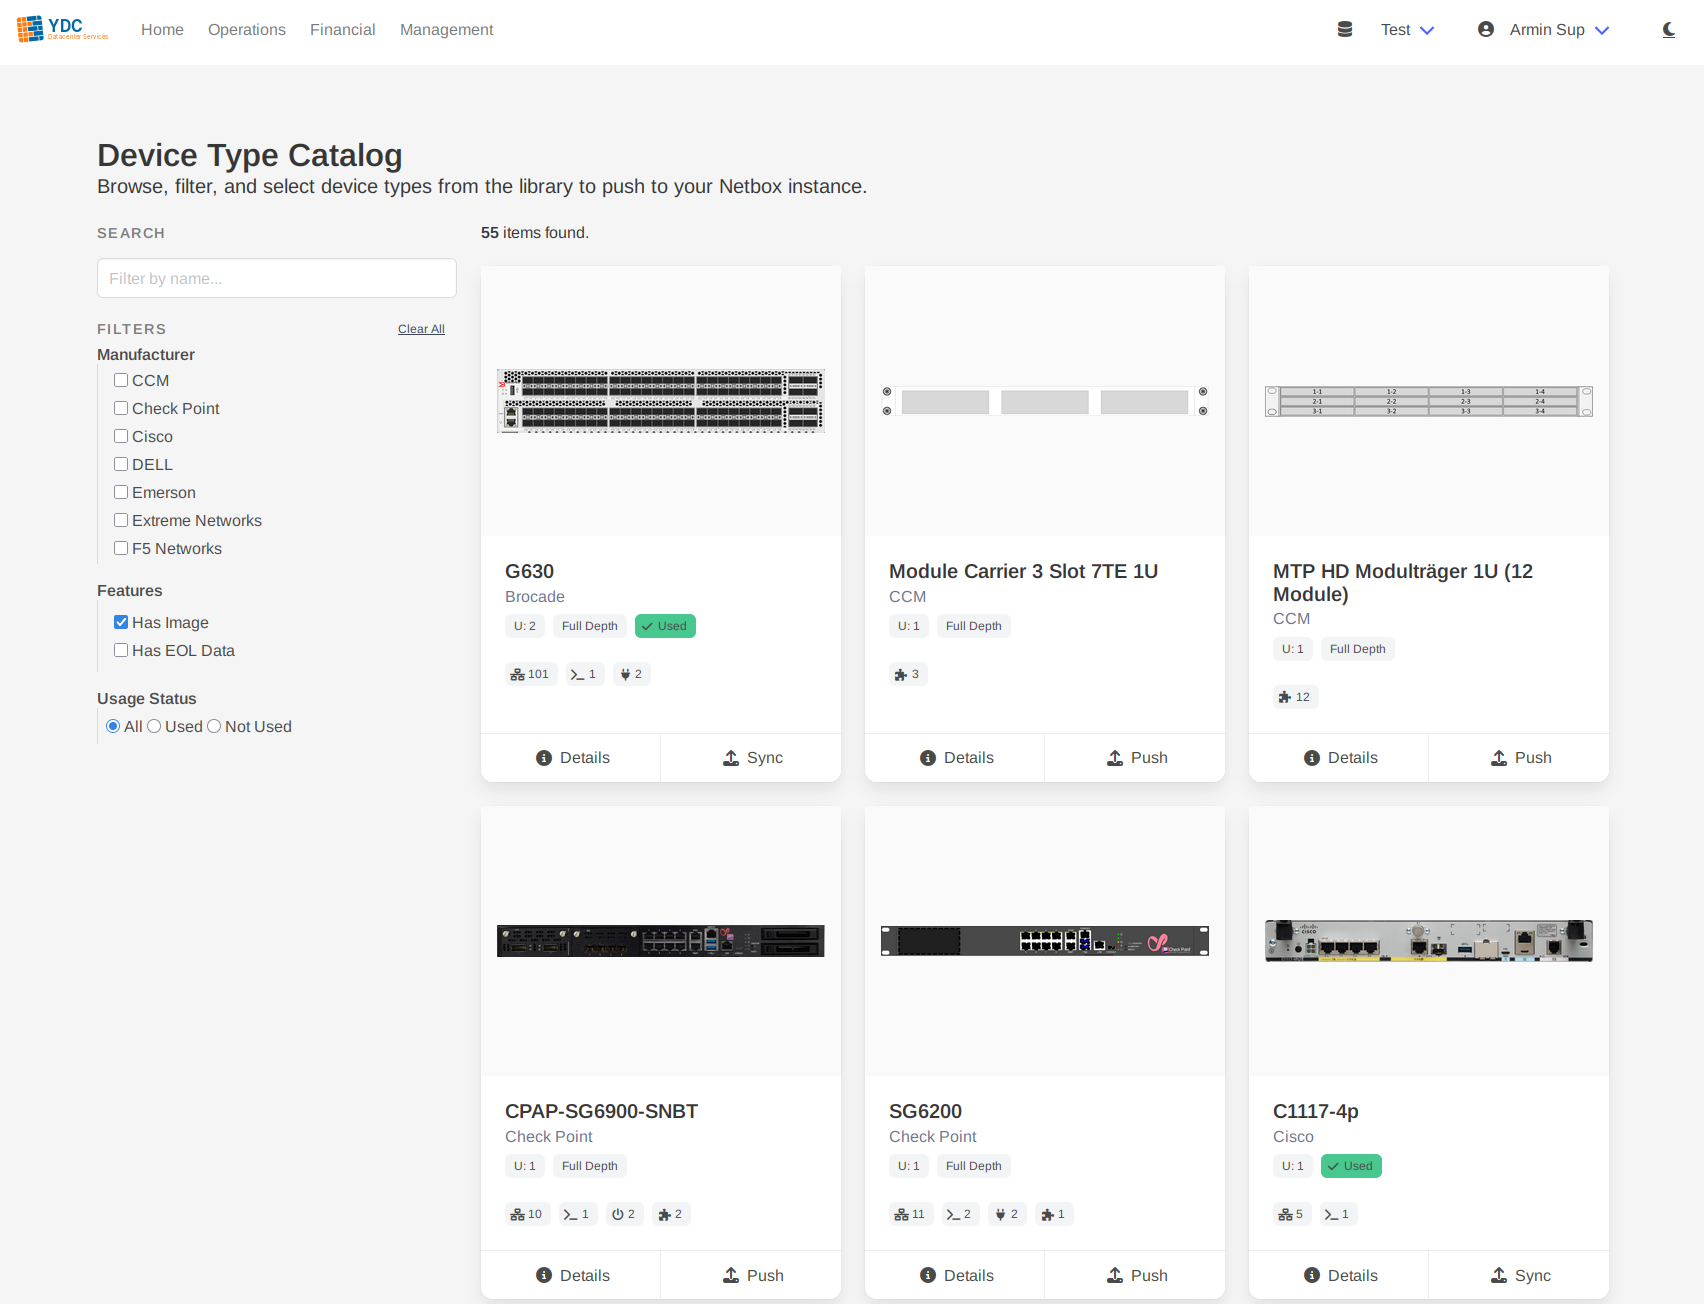
Task: Click the SG6200 device image
Action: 1045,941
